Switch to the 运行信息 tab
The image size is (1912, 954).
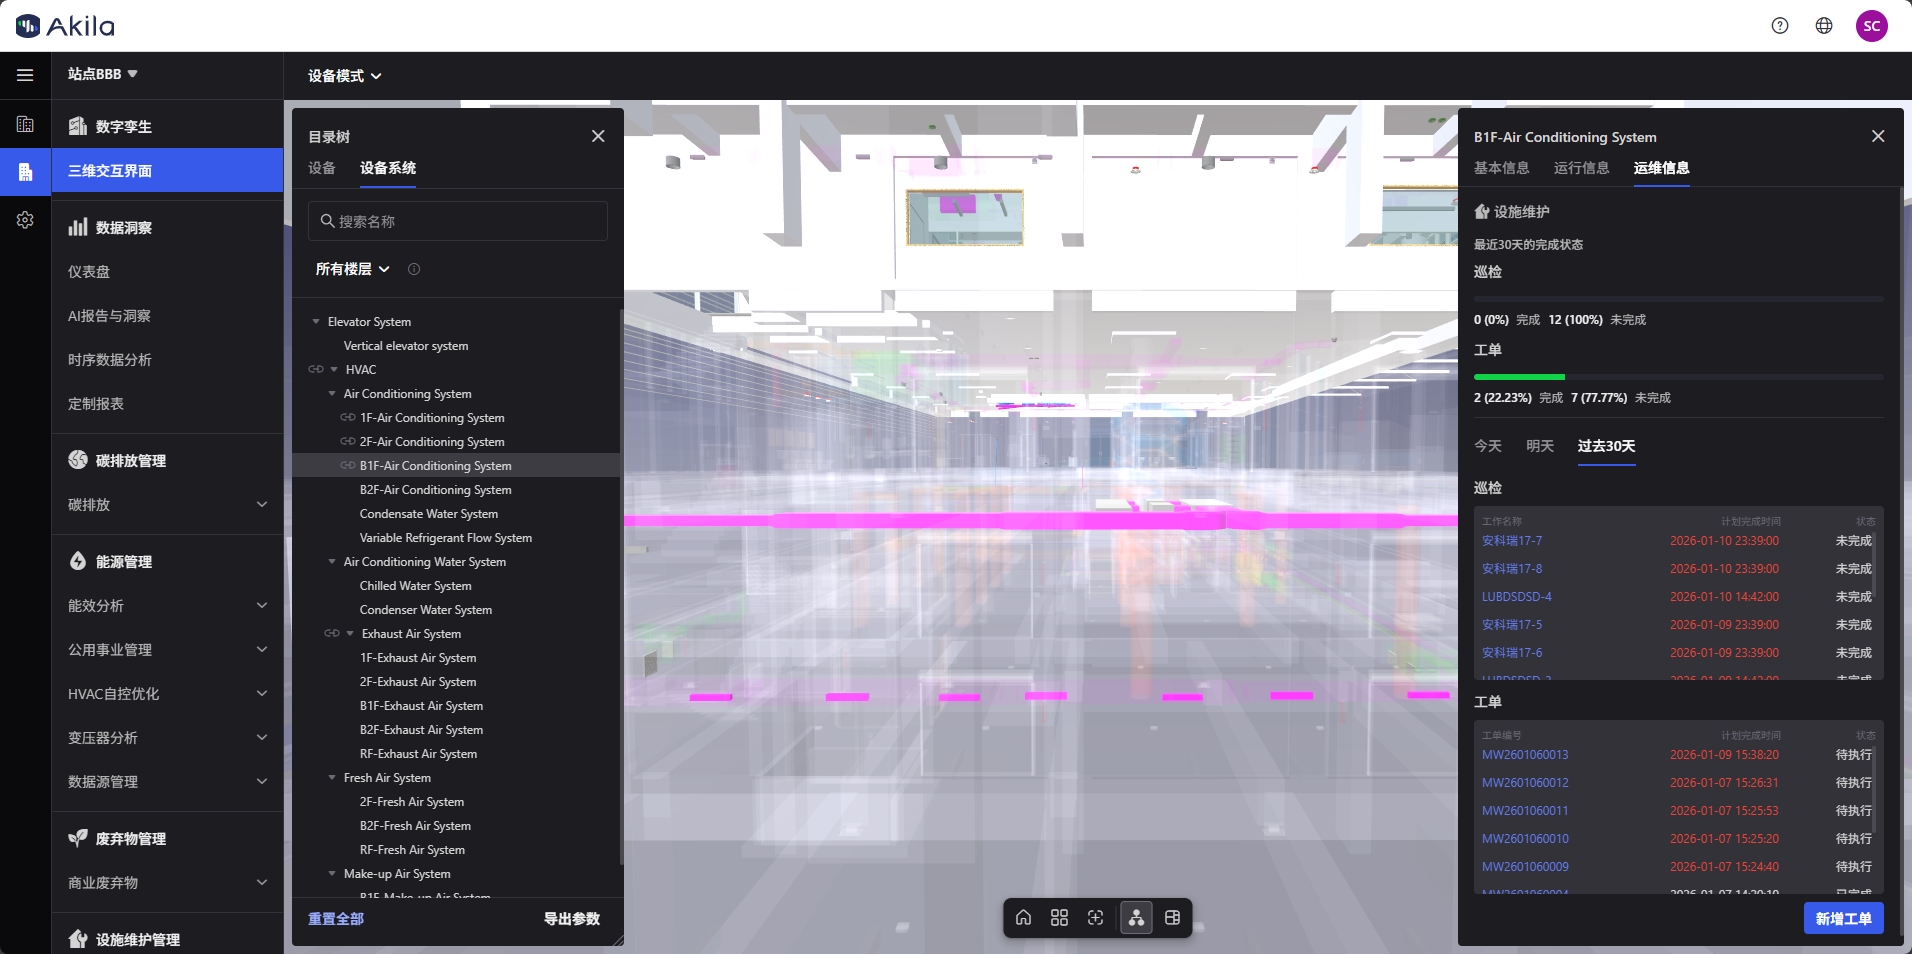tap(1581, 168)
